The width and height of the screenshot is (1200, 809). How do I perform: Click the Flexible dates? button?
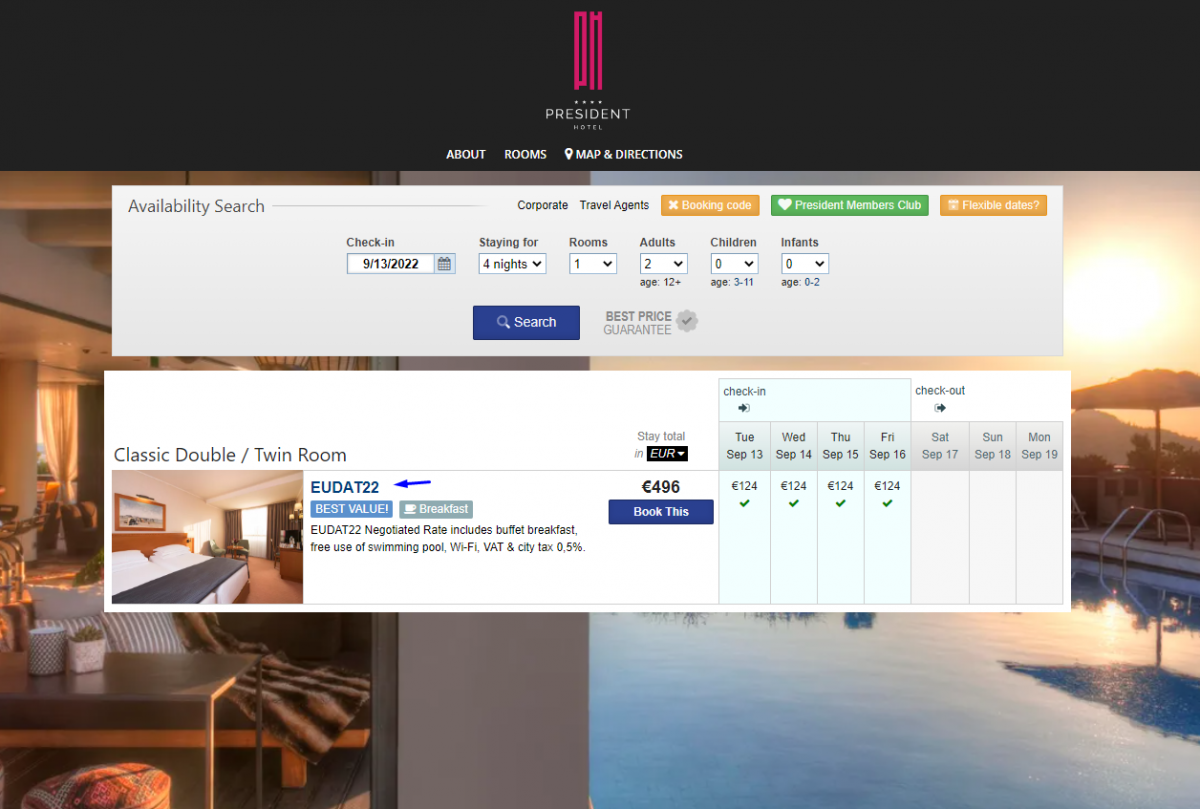(x=993, y=205)
